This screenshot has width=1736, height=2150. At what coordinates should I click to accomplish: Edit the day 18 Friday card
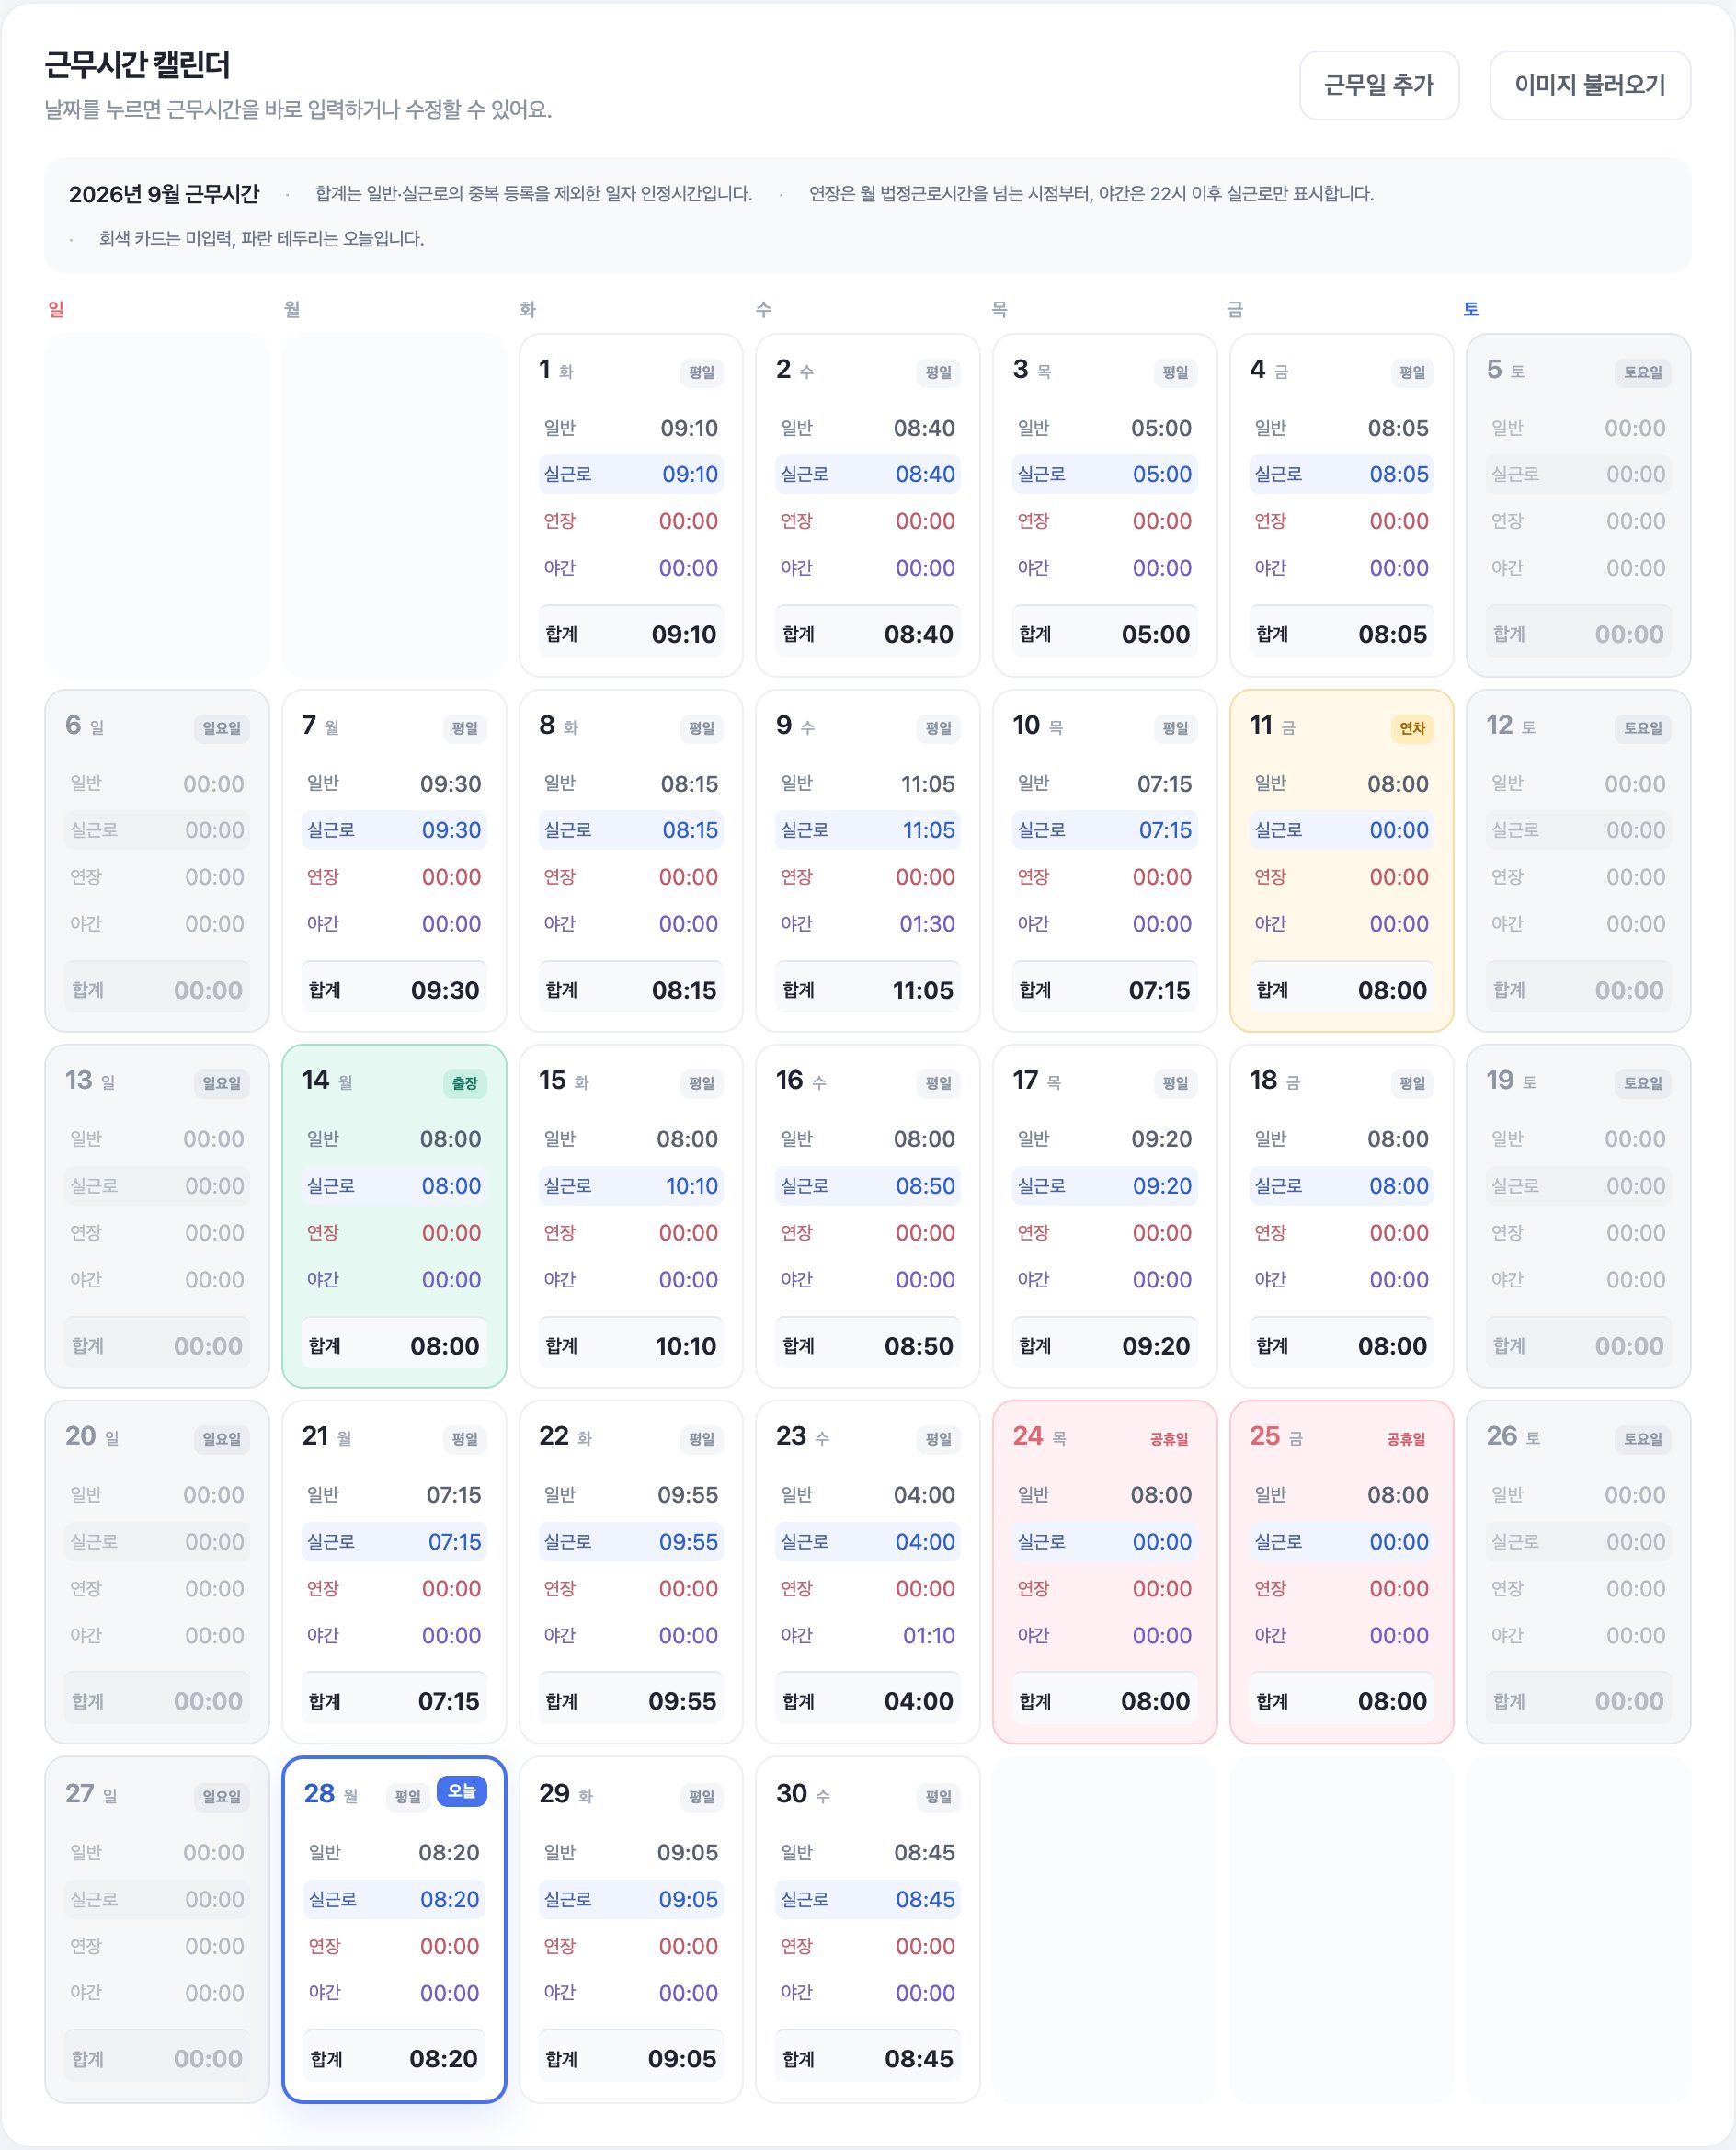pyautogui.click(x=1342, y=1216)
